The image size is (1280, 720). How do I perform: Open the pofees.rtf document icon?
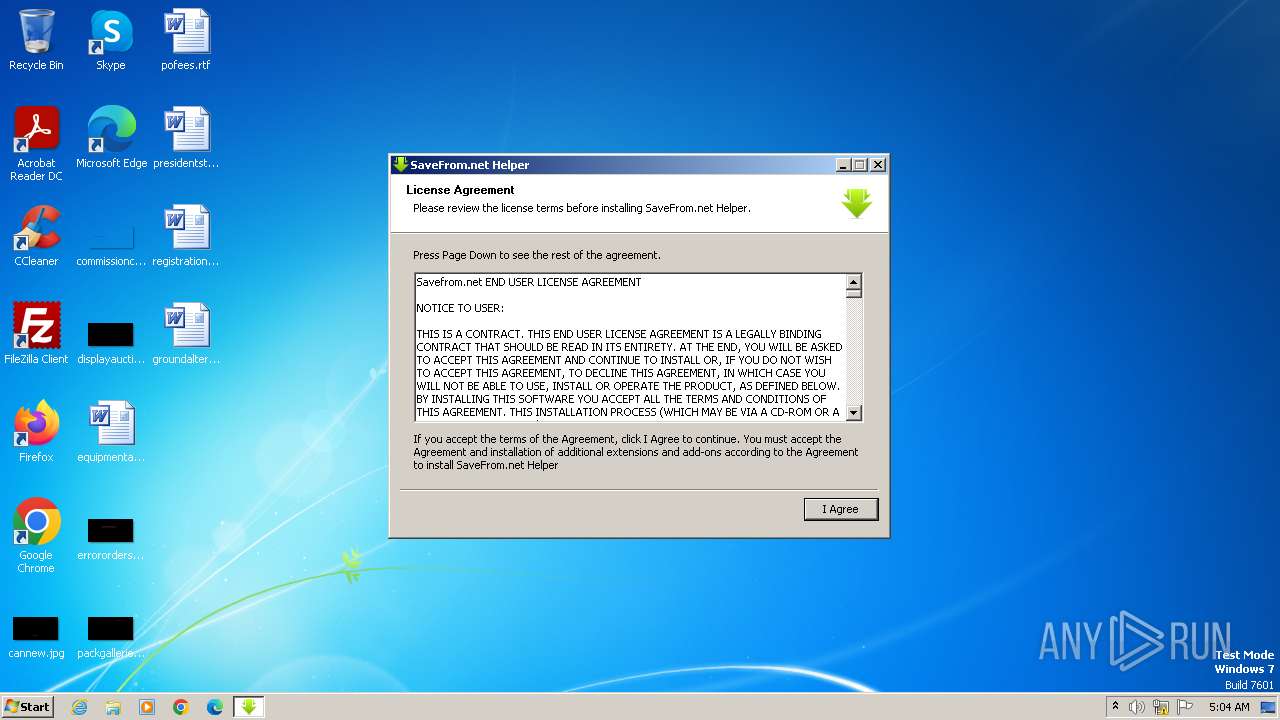(186, 40)
